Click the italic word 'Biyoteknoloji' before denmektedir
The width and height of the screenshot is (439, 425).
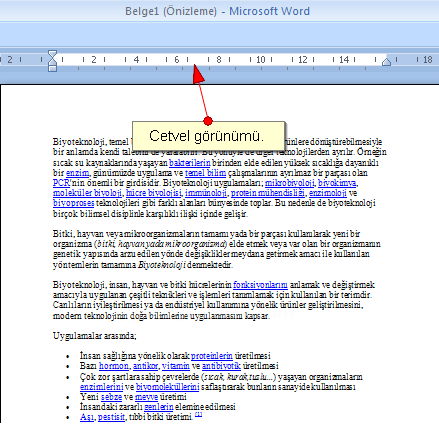pos(162,265)
